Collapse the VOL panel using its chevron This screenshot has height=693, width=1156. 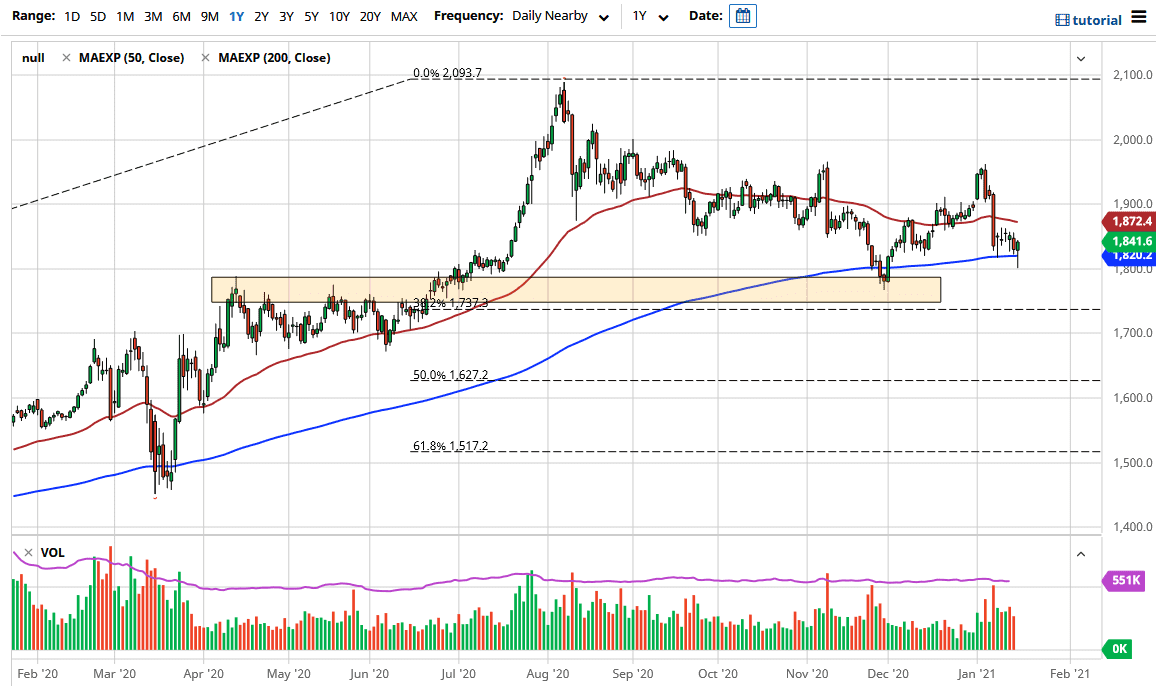point(1081,553)
